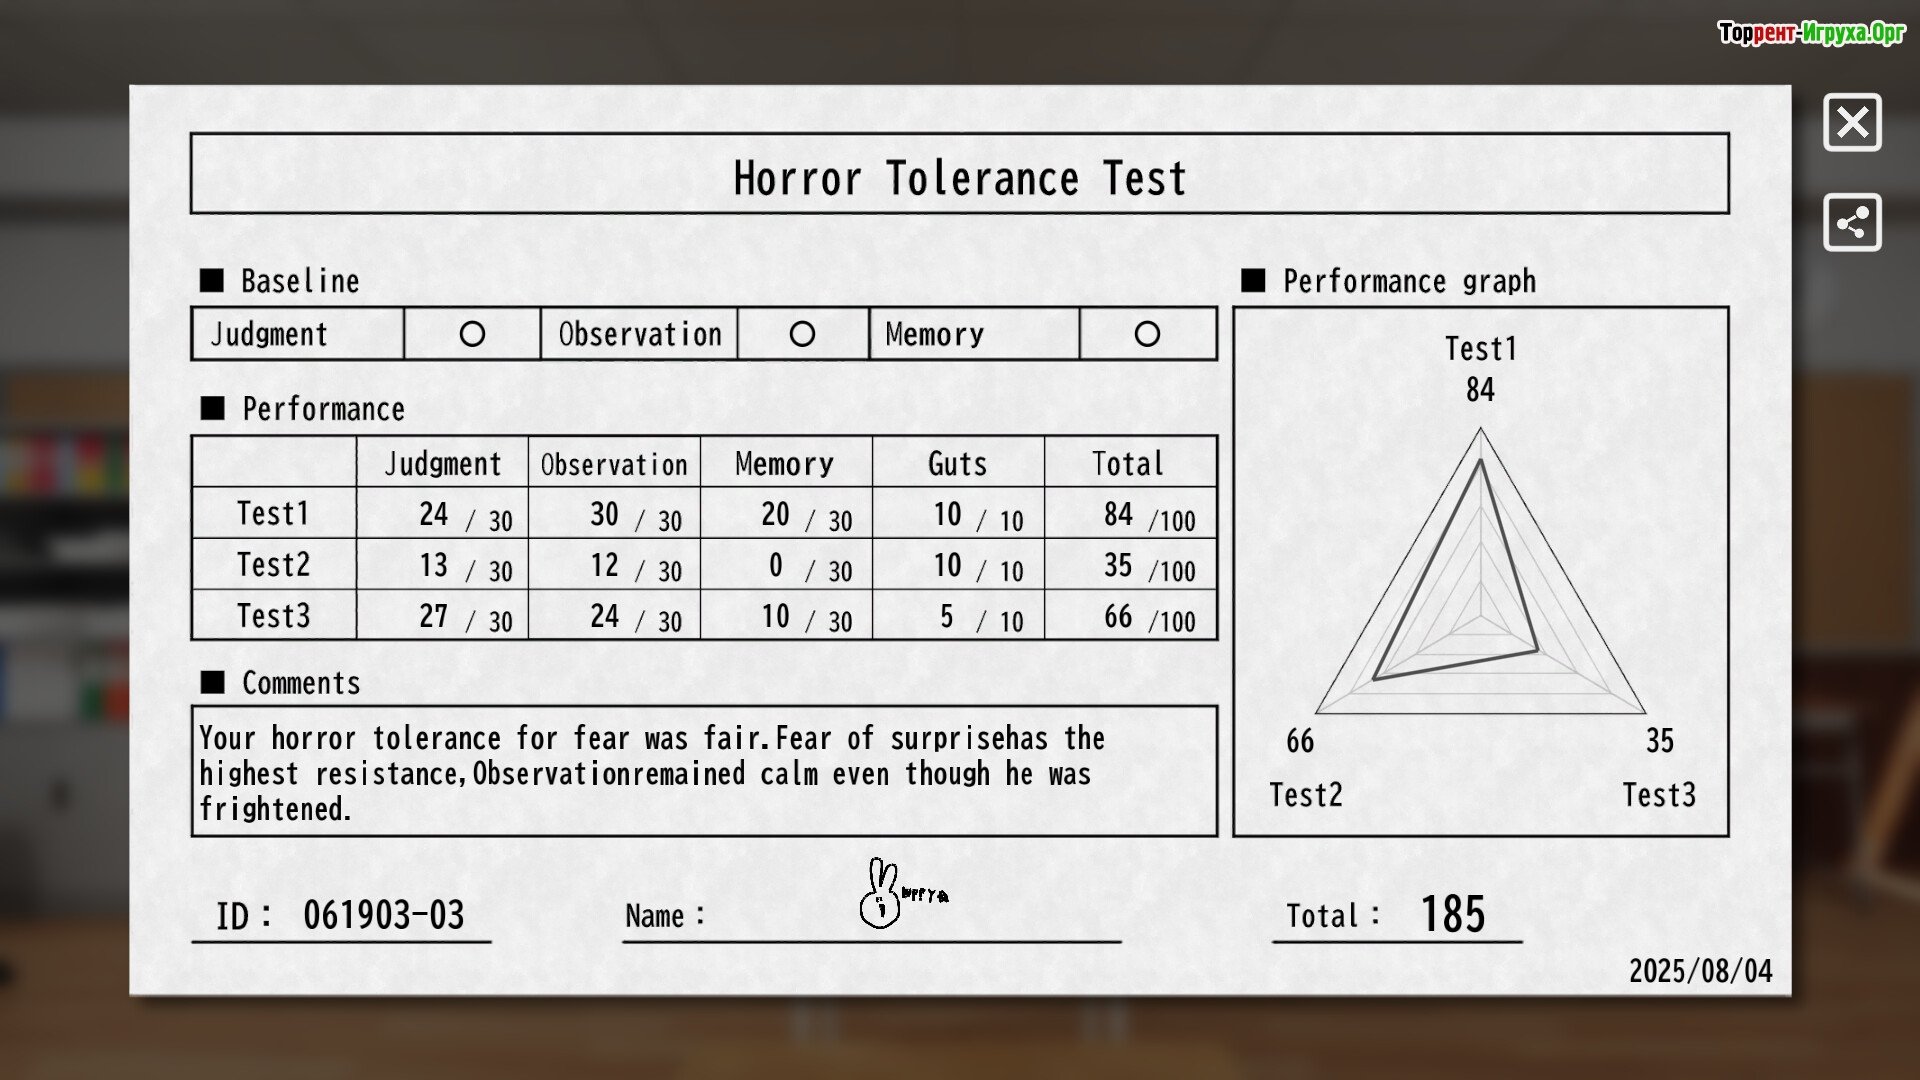Click the triangular performance radar chart
1920x1080 pixels.
pos(1480,600)
